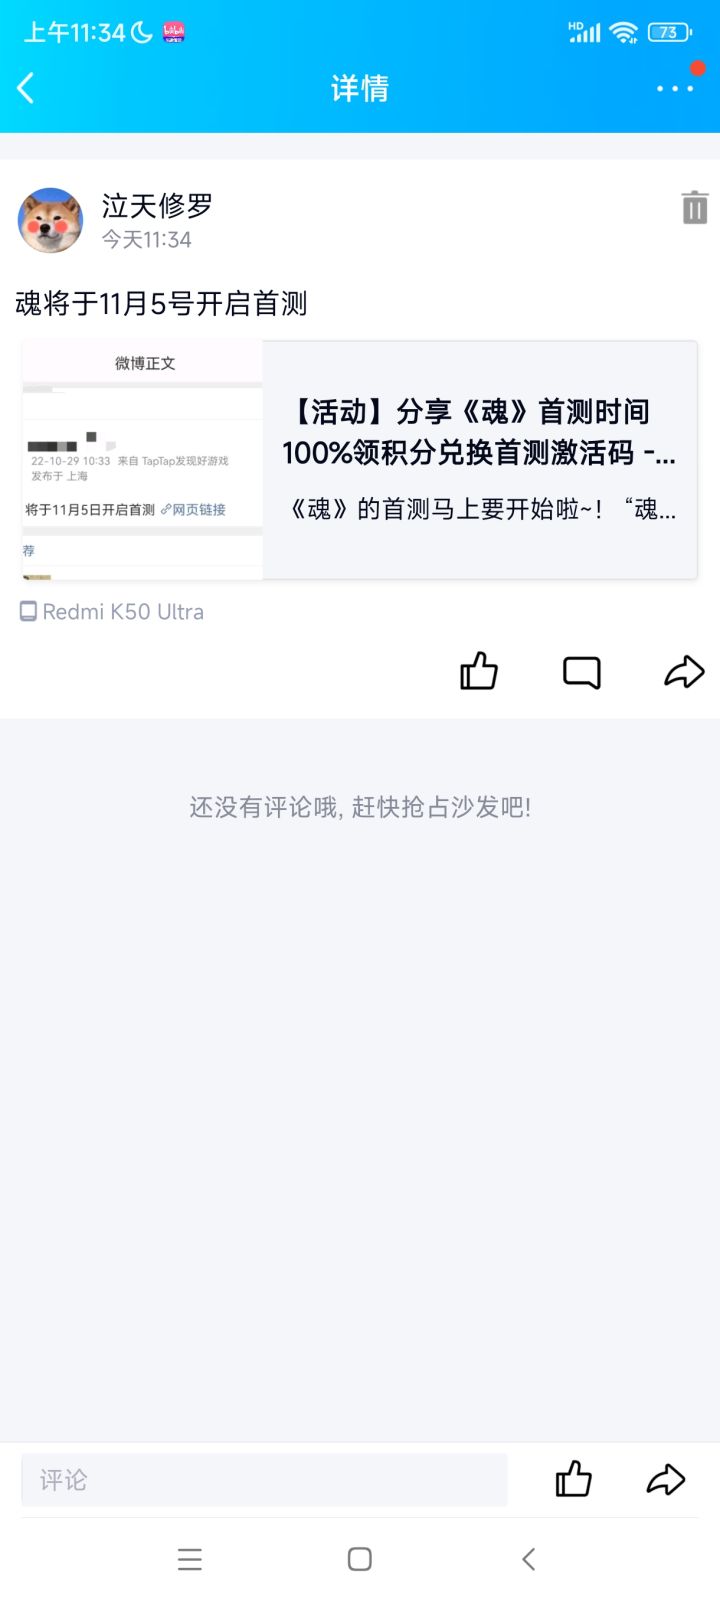720x1601 pixels.
Task: Tap the Android home navigation button
Action: click(x=360, y=1559)
